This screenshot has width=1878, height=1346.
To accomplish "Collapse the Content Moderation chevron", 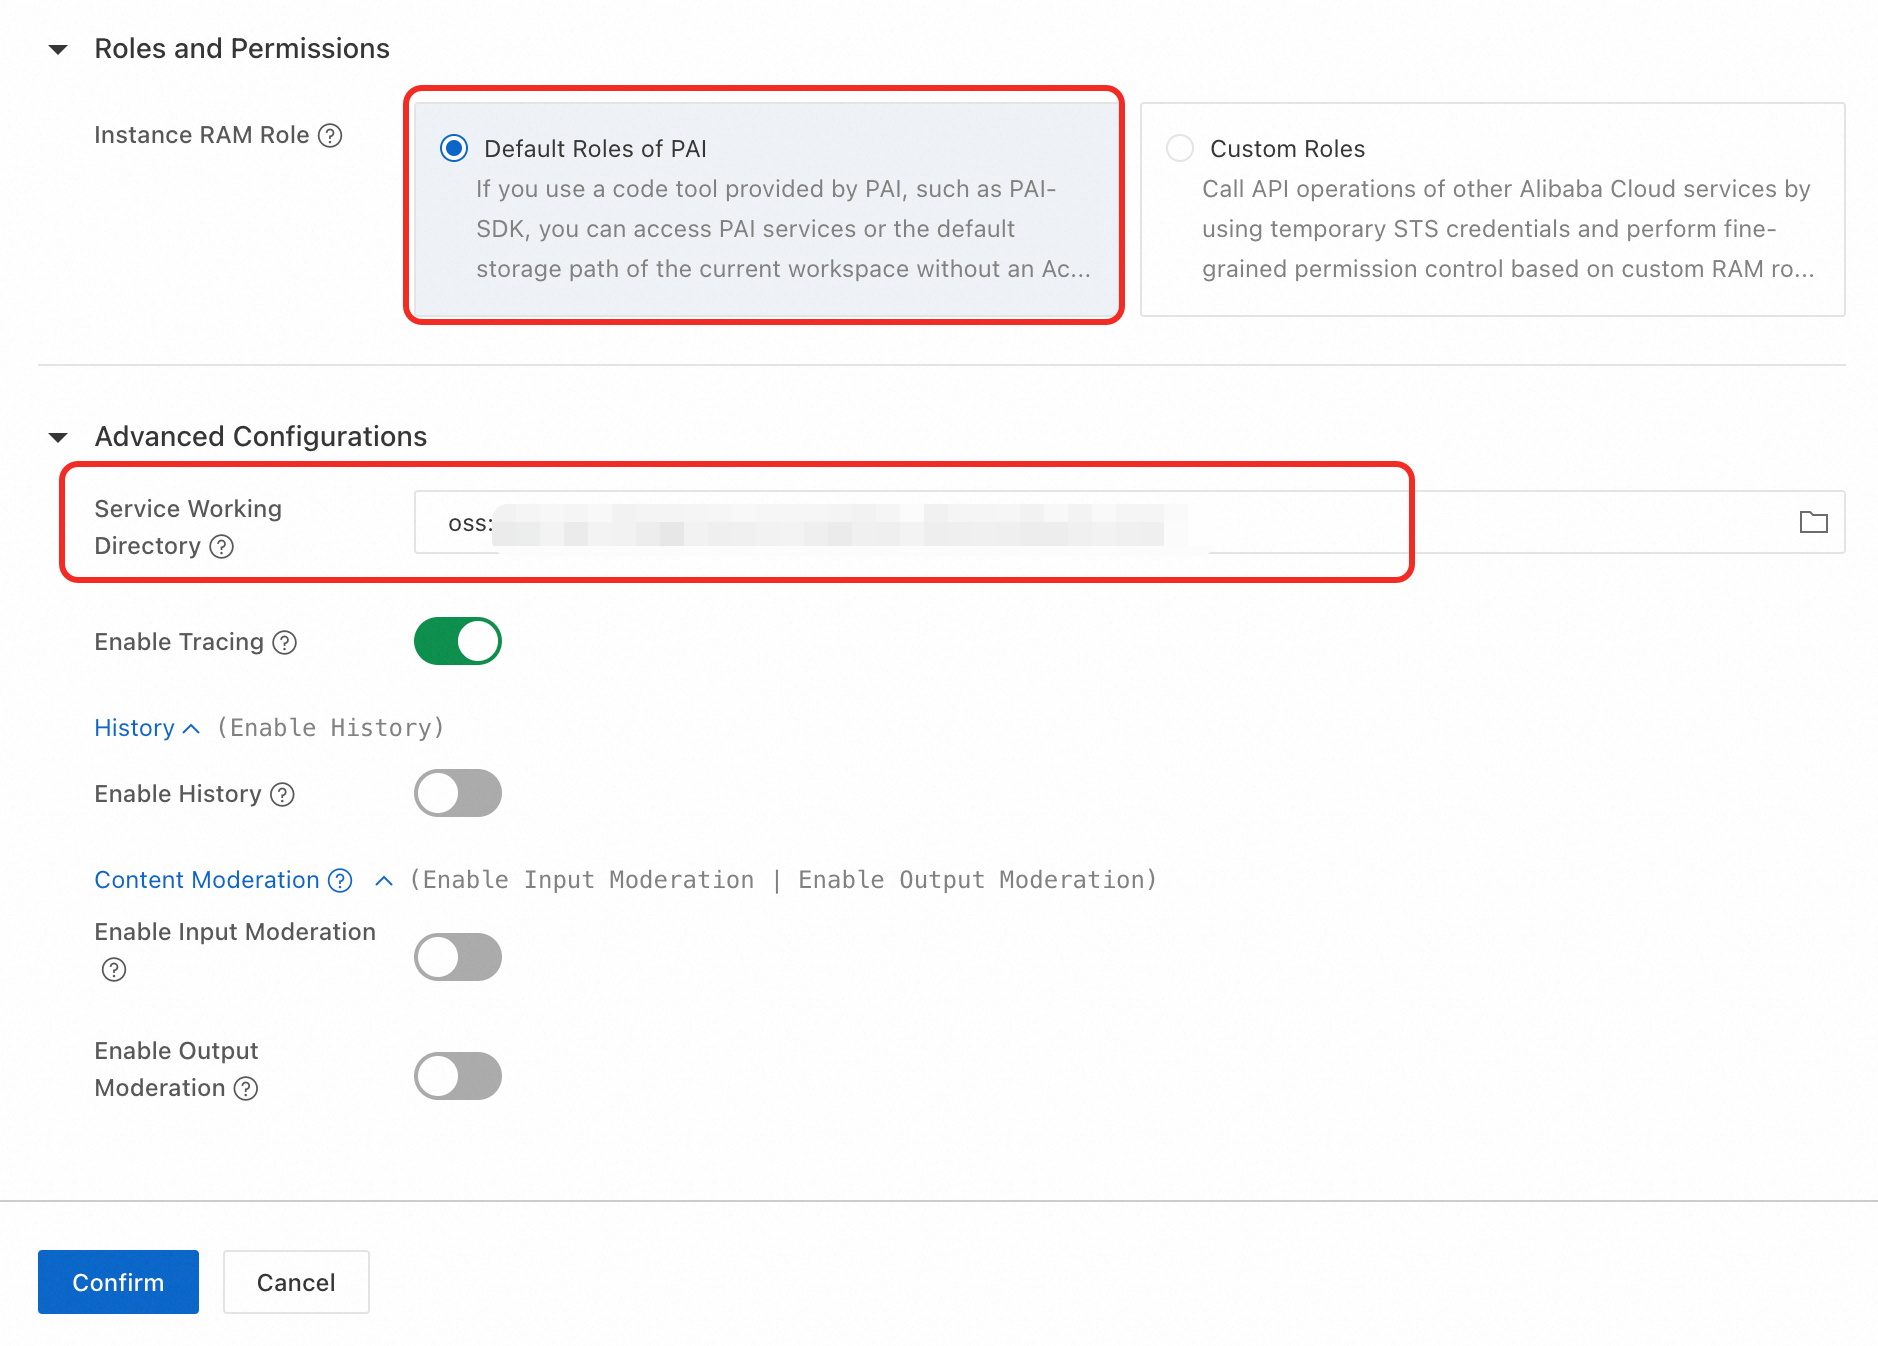I will pyautogui.click(x=384, y=881).
